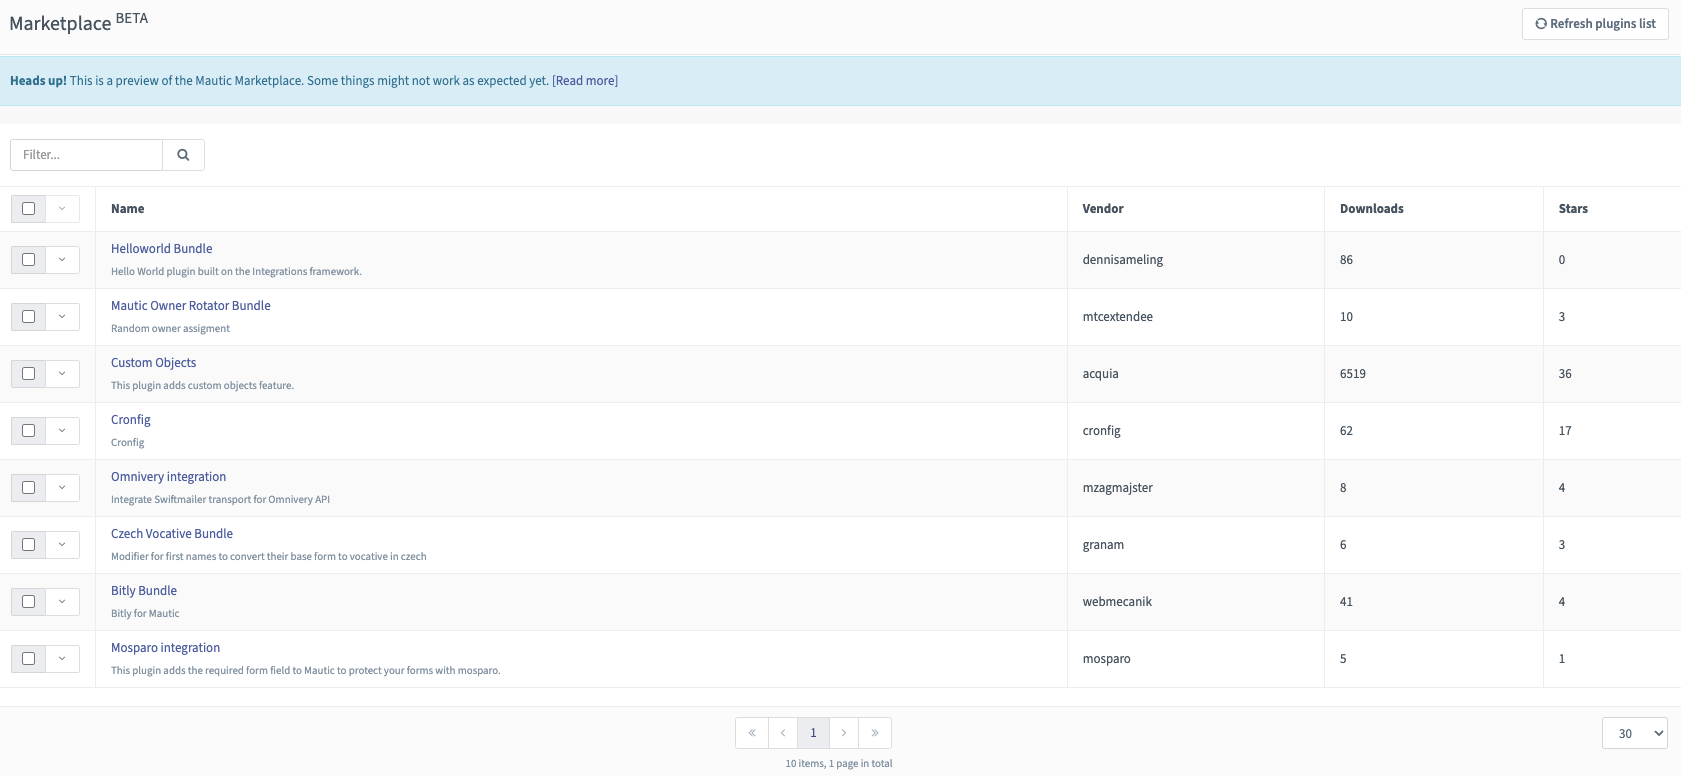Open the Czech Vocative Bundle link
This screenshot has height=776, width=1681.
(171, 534)
